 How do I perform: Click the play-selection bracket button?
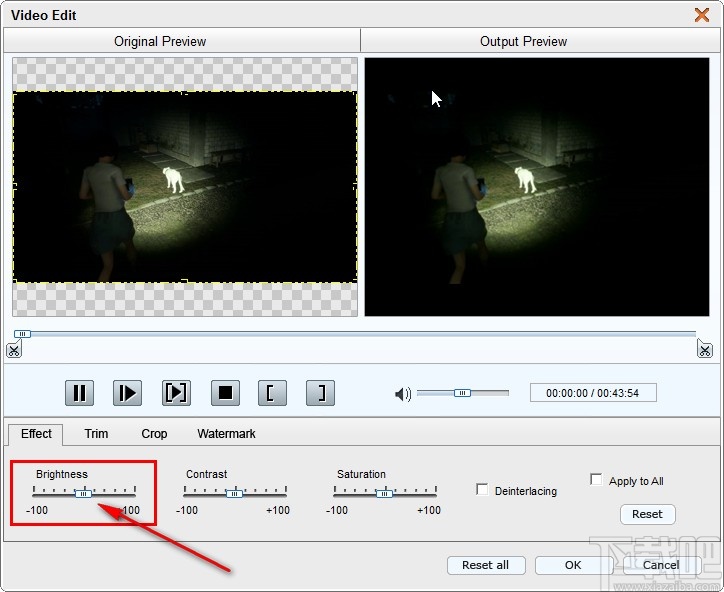(176, 393)
